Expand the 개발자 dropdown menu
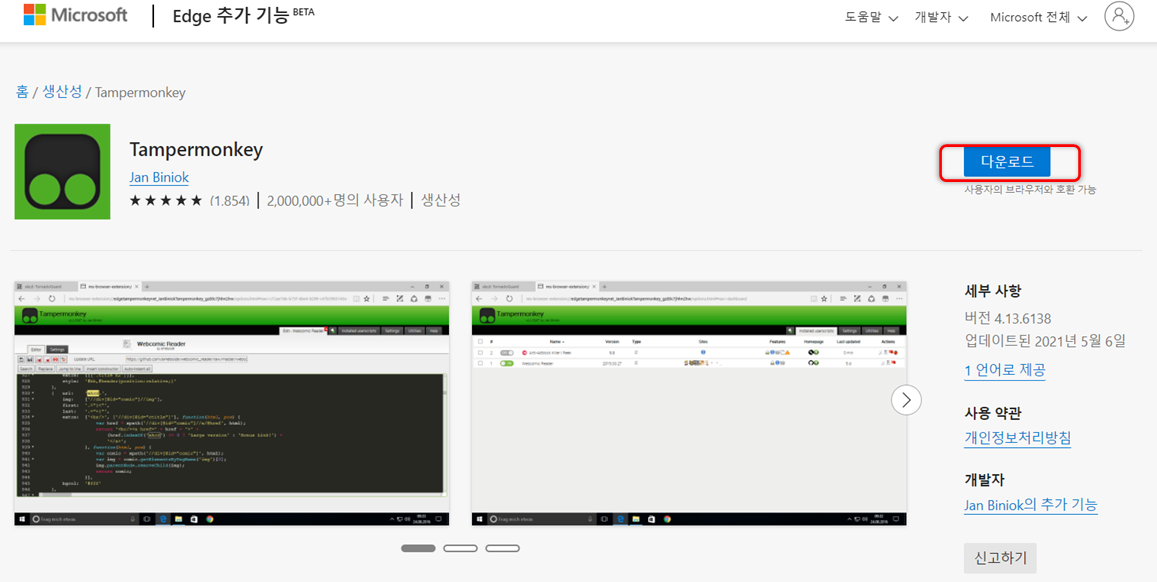This screenshot has width=1157, height=582. pos(941,17)
